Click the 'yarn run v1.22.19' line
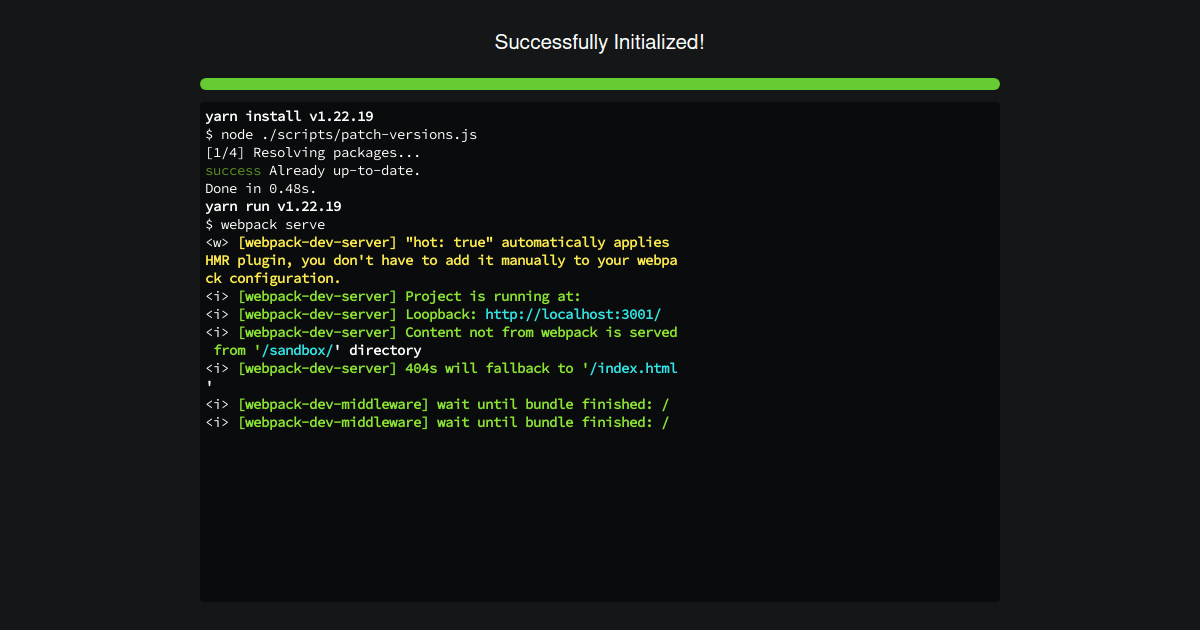This screenshot has width=1200, height=630. click(x=273, y=206)
